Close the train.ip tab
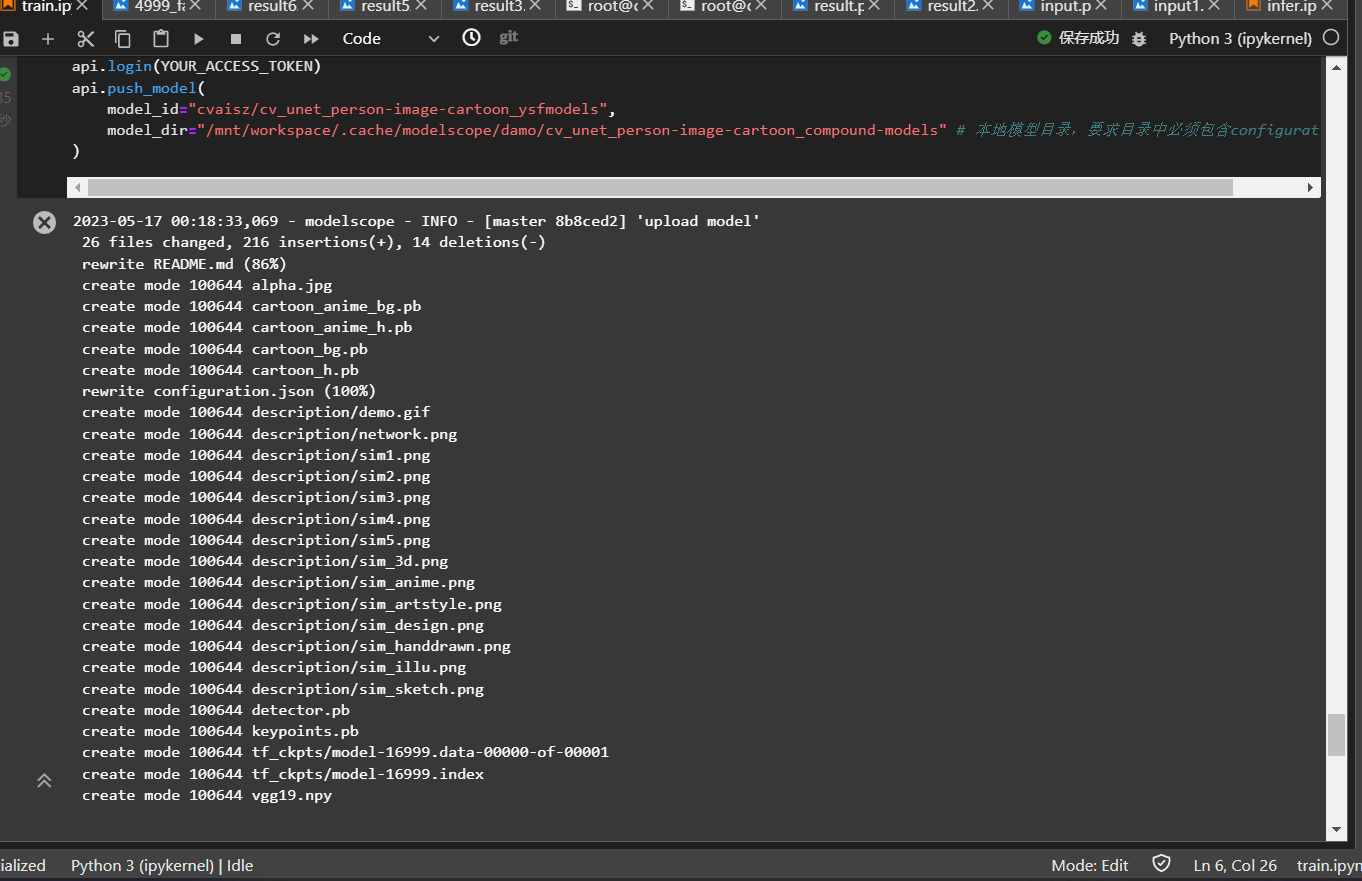Viewport: 1362px width, 881px height. (81, 7)
